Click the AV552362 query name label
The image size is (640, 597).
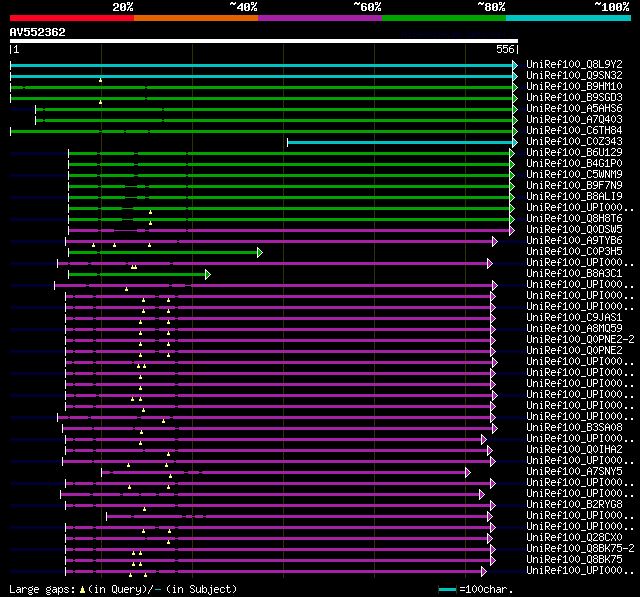(x=38, y=32)
